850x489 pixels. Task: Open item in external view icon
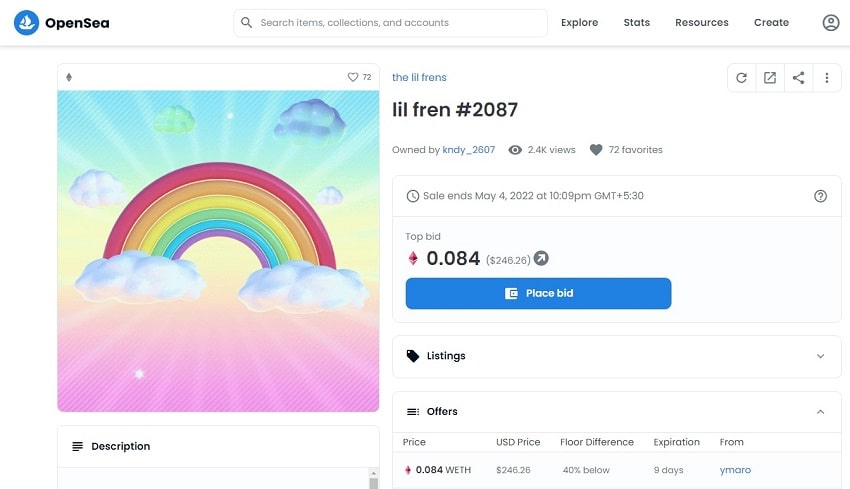coord(770,78)
